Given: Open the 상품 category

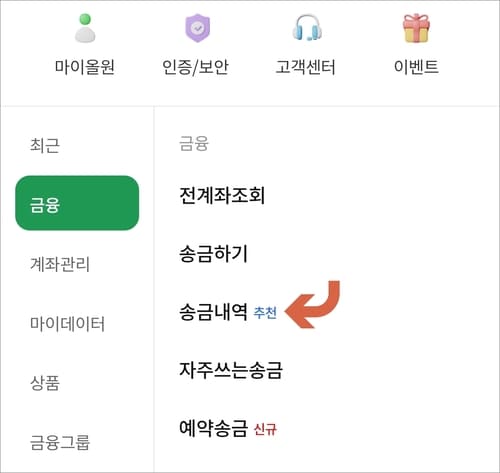Looking at the screenshot, I should [45, 383].
